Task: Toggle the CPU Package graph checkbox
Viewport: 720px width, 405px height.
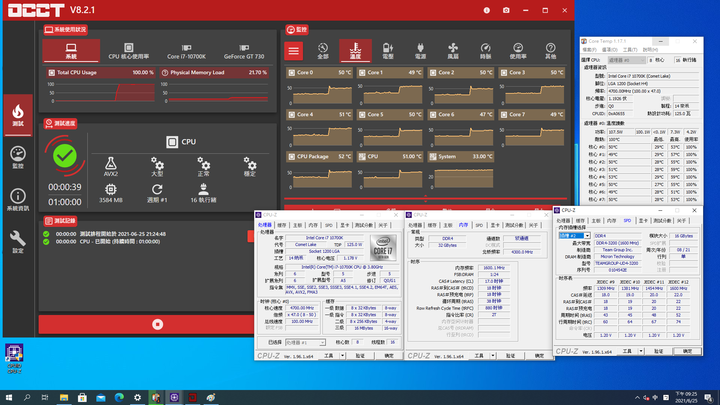Action: (292, 157)
